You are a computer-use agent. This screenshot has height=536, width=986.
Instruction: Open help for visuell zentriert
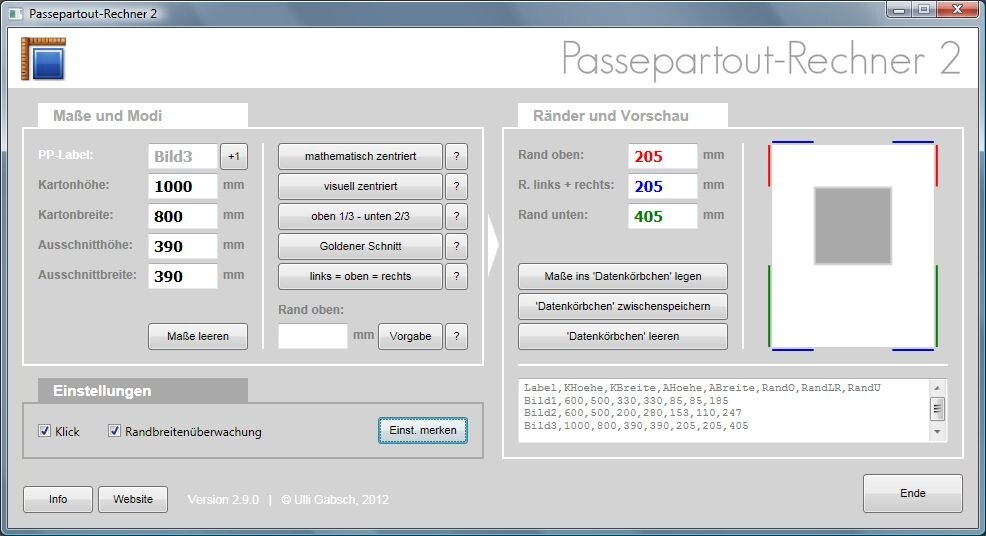457,186
